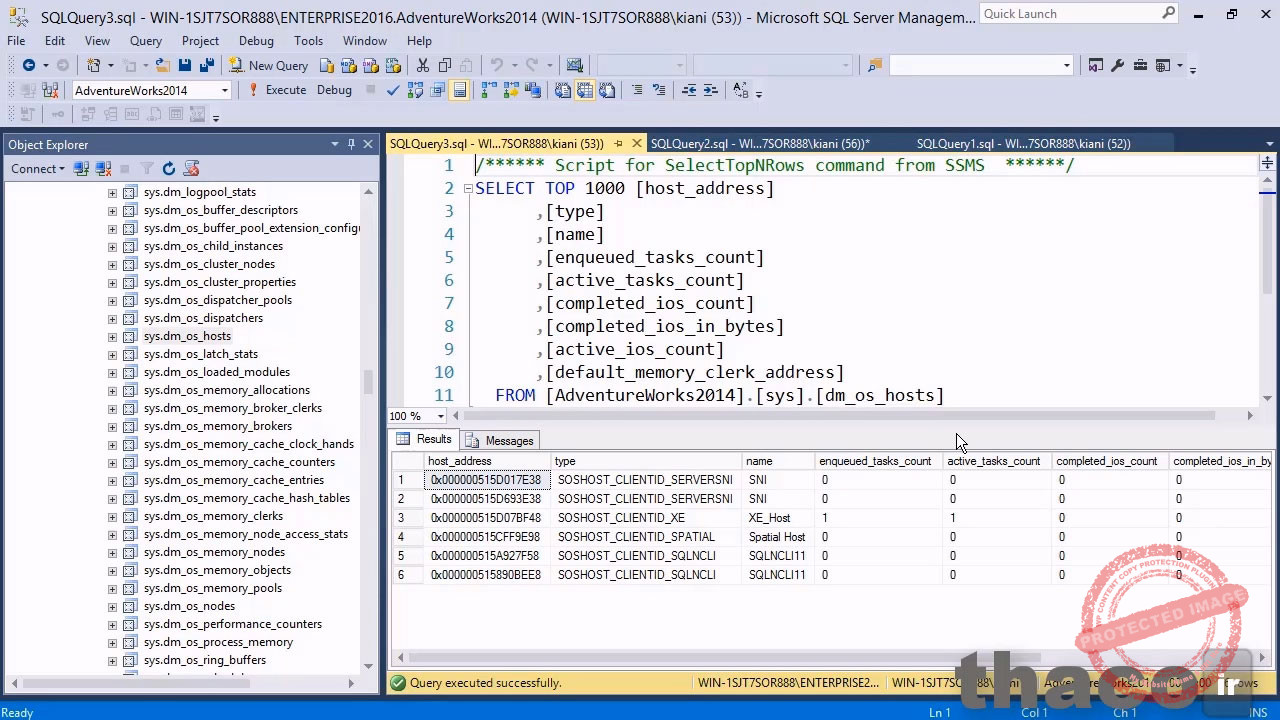
Task: Click the Increase Indent icon
Action: 711,90
